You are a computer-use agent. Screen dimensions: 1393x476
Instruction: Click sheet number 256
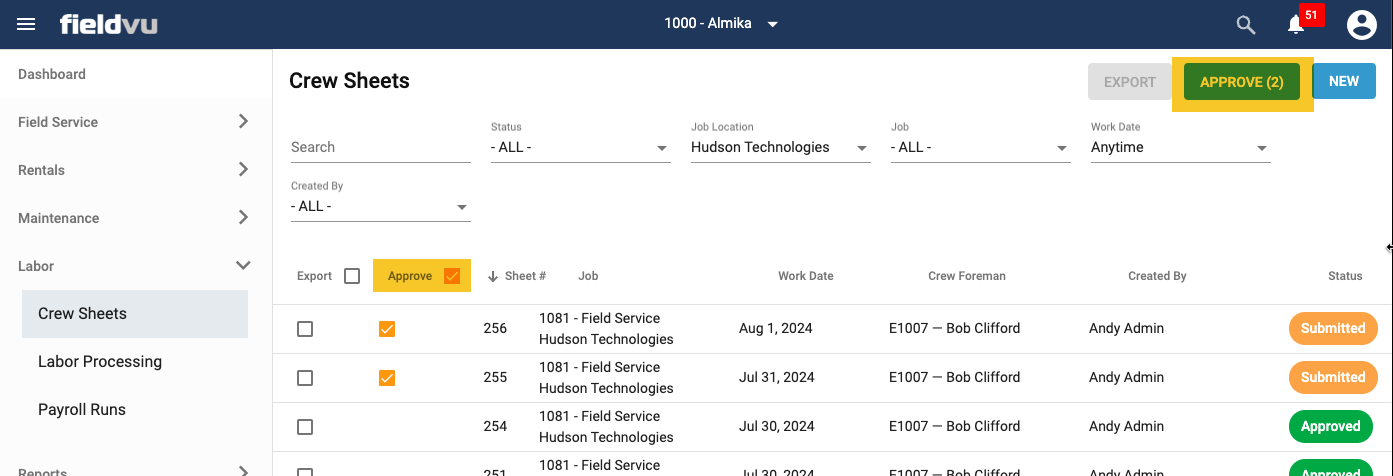tap(495, 328)
